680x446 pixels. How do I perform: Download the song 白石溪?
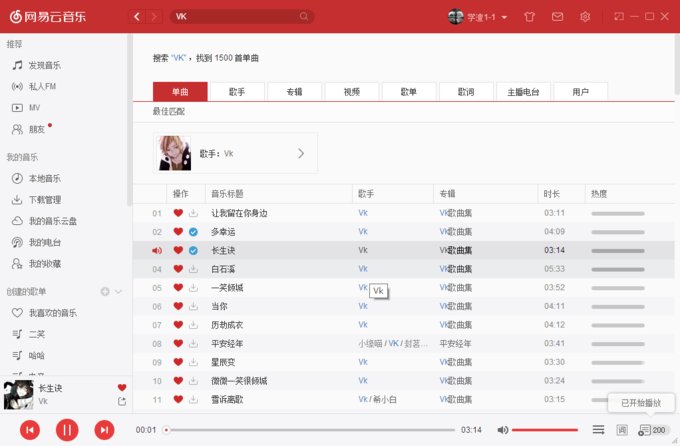[193, 269]
